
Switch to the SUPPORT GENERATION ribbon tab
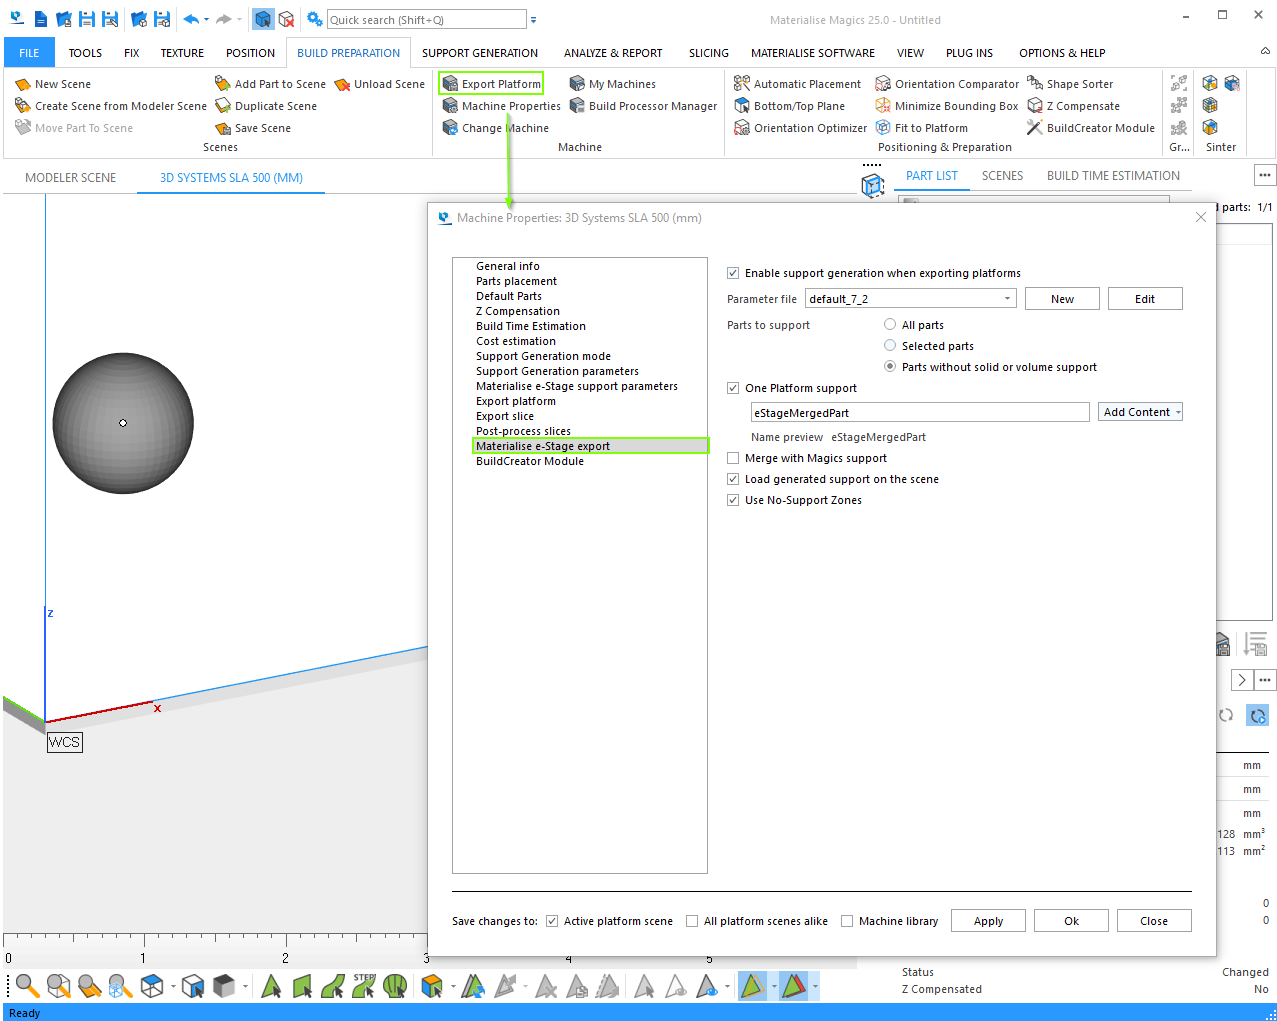(x=479, y=52)
